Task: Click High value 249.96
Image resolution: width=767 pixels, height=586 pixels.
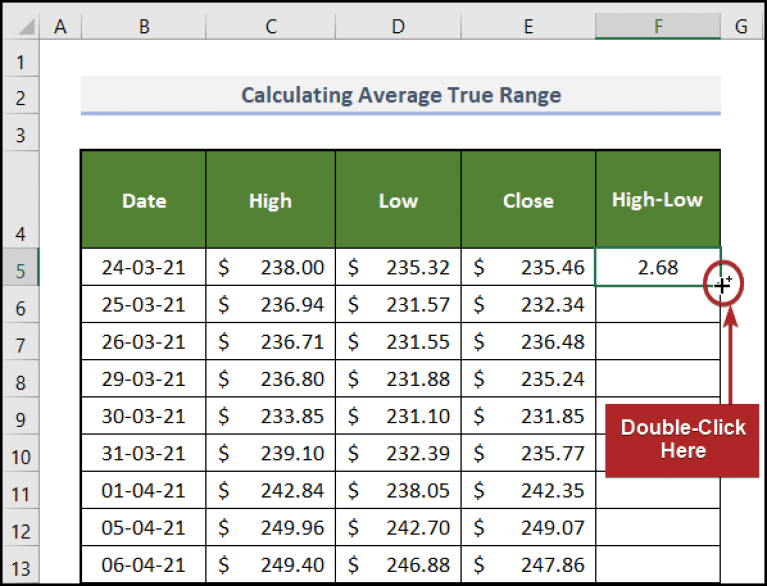Action: tap(271, 527)
